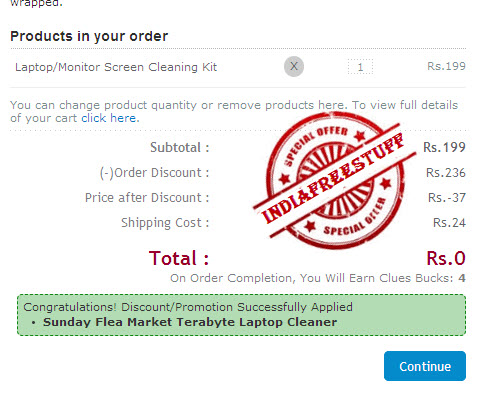Screen dimensions: 487x393
Task: Click the product row price Rs.199
Action: [446, 66]
